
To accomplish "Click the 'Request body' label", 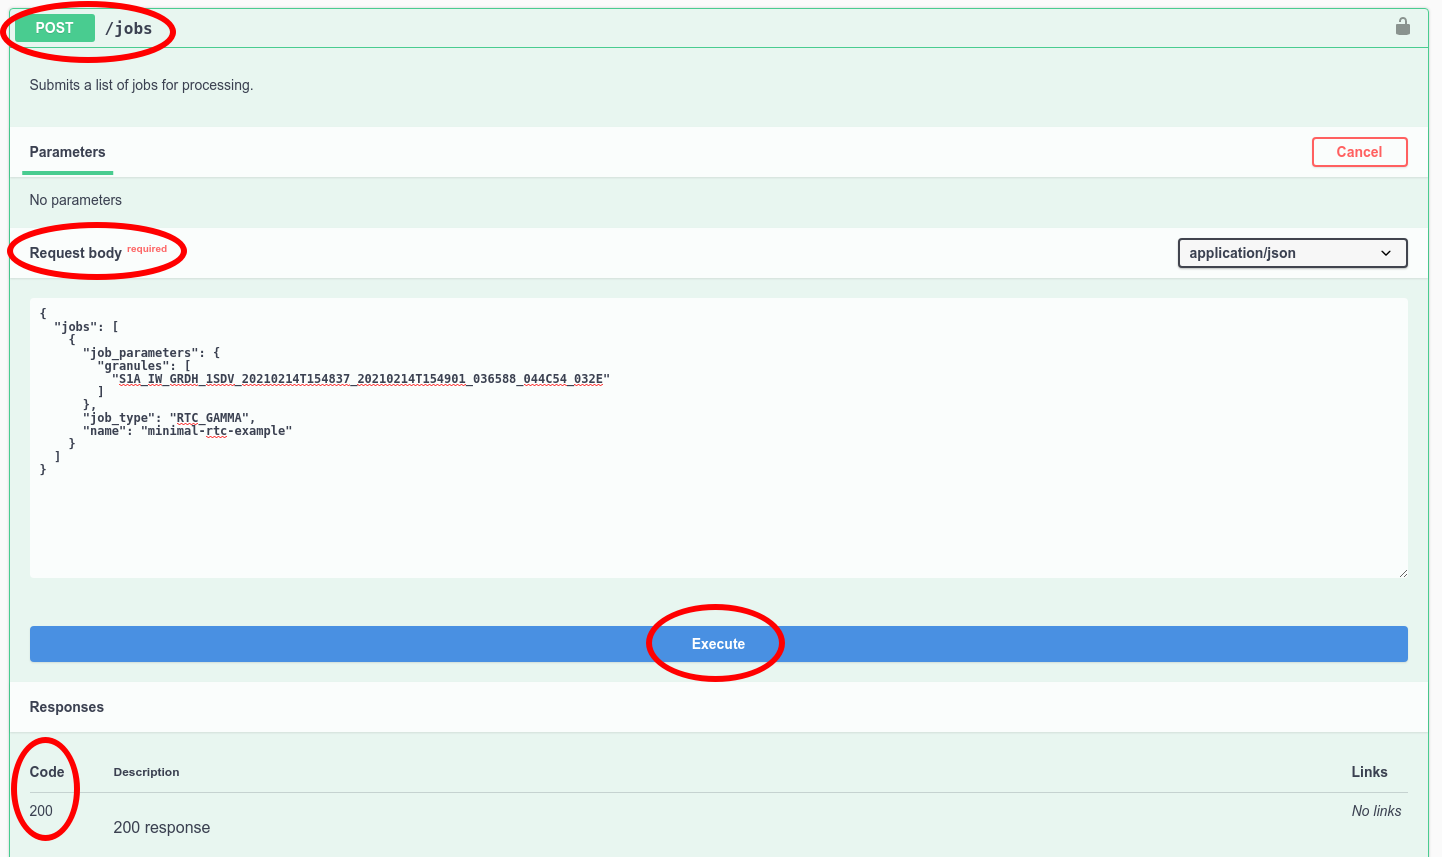I will coord(75,253).
